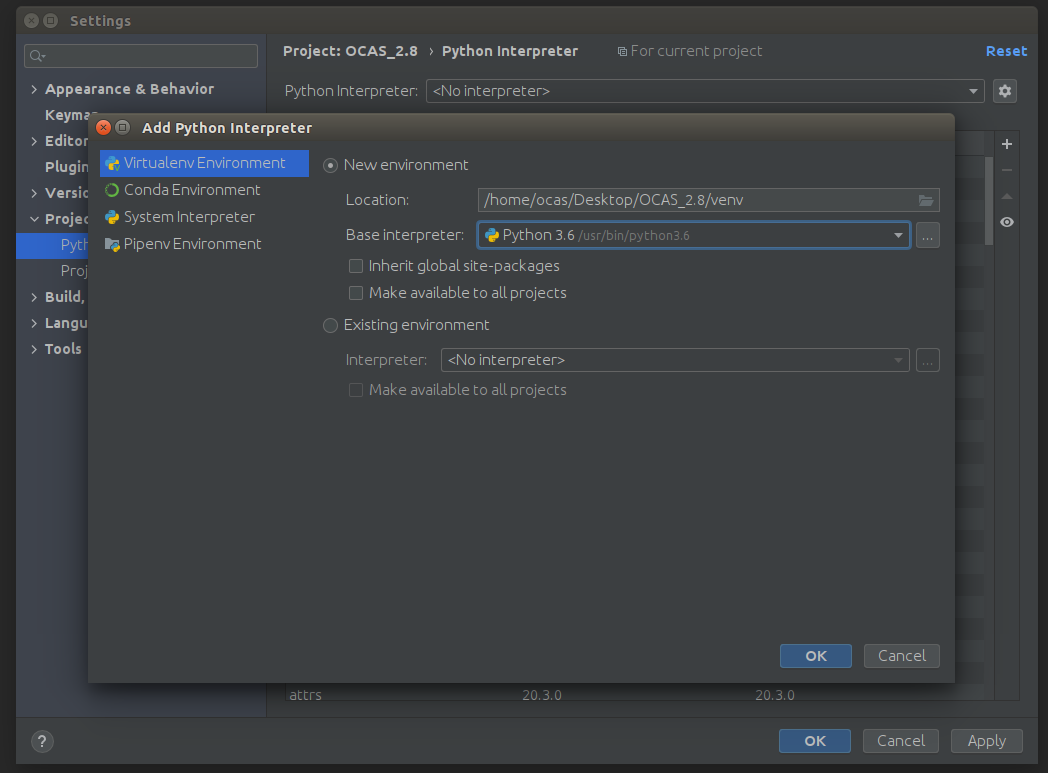This screenshot has height=773, width=1048.
Task: Browse existing interpreter with ellipsis button
Action: point(928,361)
